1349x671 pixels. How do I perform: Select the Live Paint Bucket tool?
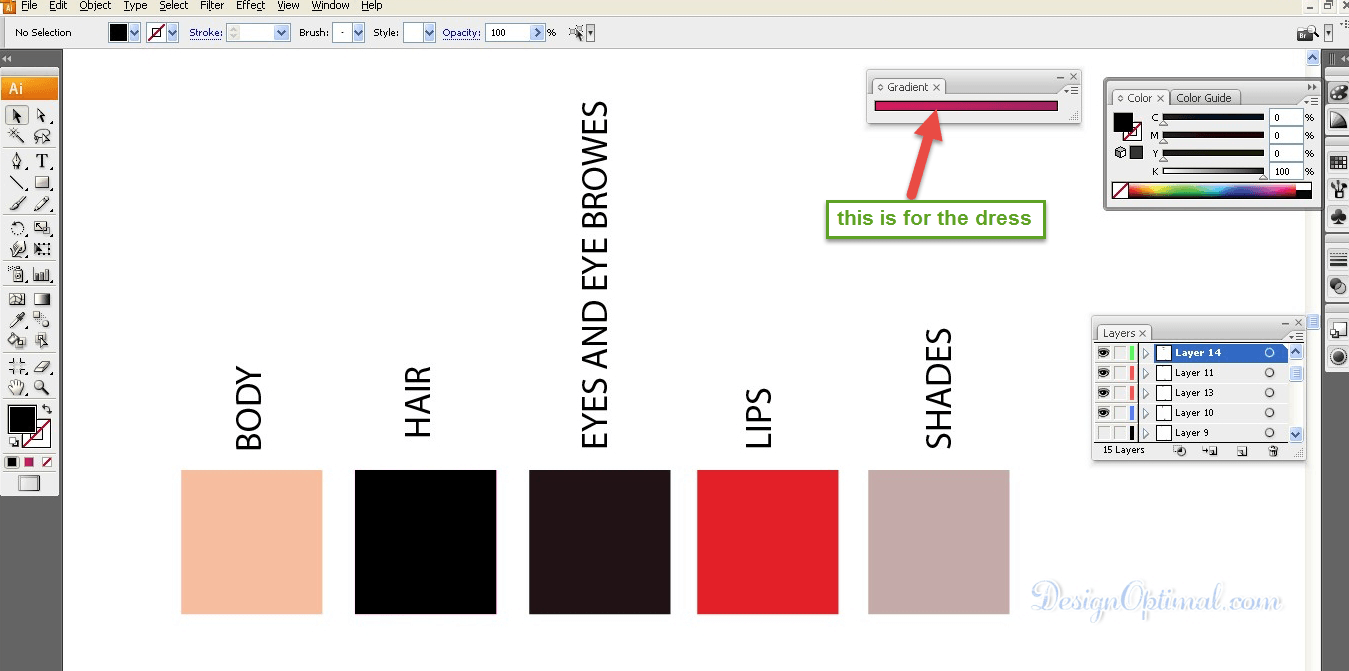(17, 341)
